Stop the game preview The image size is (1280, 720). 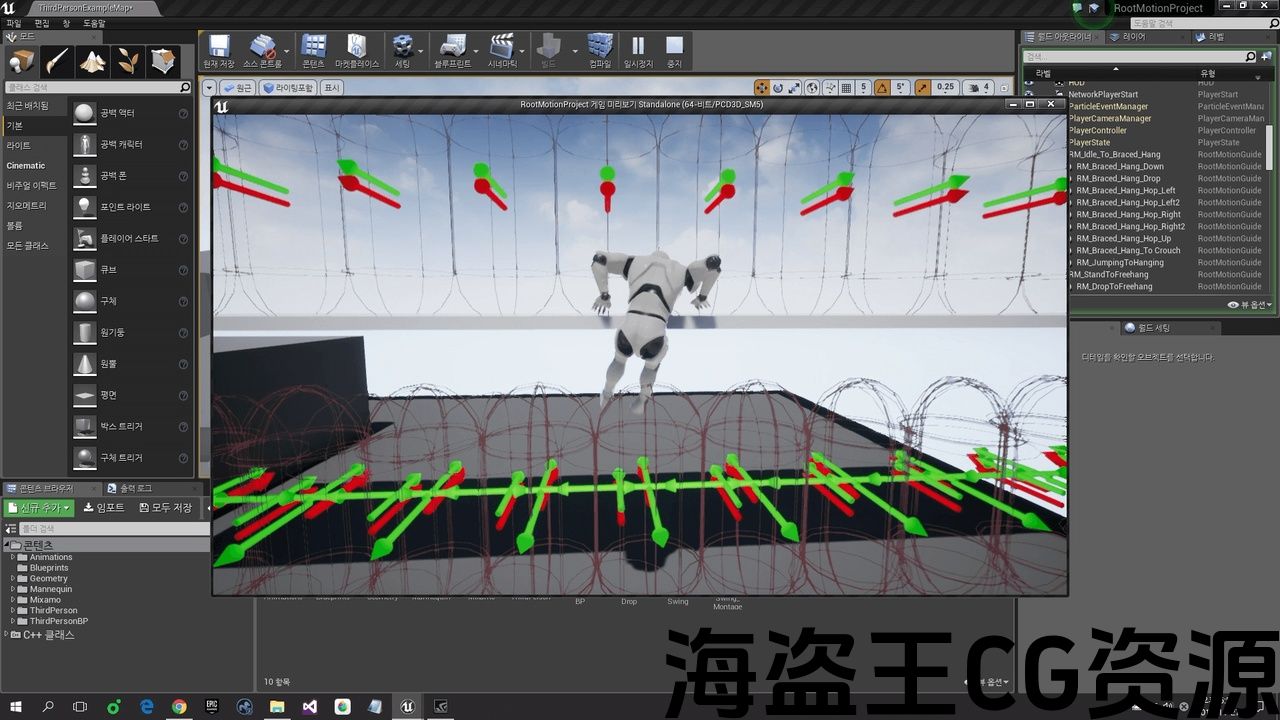click(674, 50)
